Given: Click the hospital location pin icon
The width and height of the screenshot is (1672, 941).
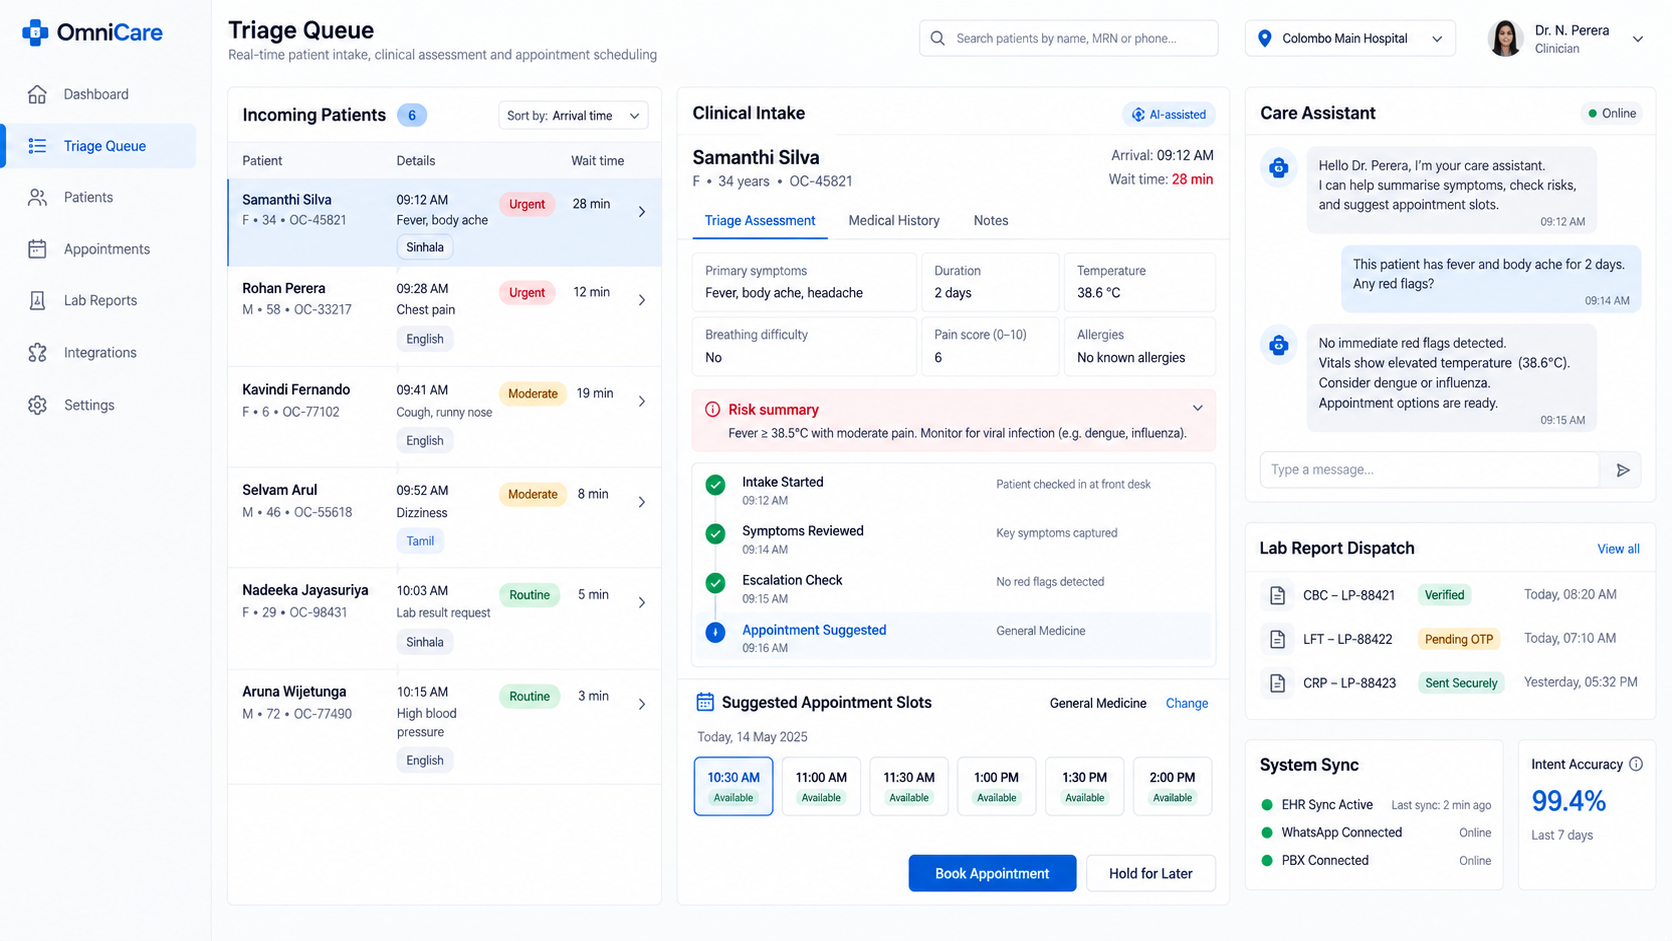Looking at the screenshot, I should coord(1264,38).
